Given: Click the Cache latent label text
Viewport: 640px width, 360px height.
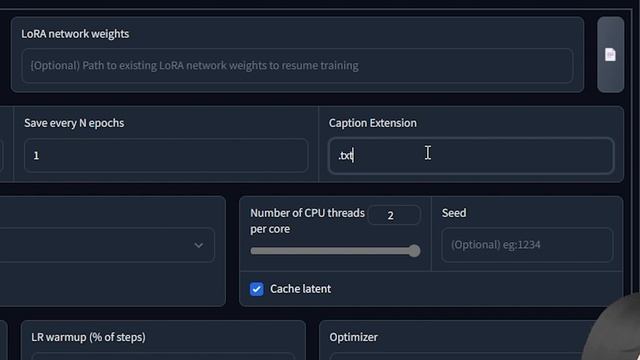Looking at the screenshot, I should coord(300,289).
